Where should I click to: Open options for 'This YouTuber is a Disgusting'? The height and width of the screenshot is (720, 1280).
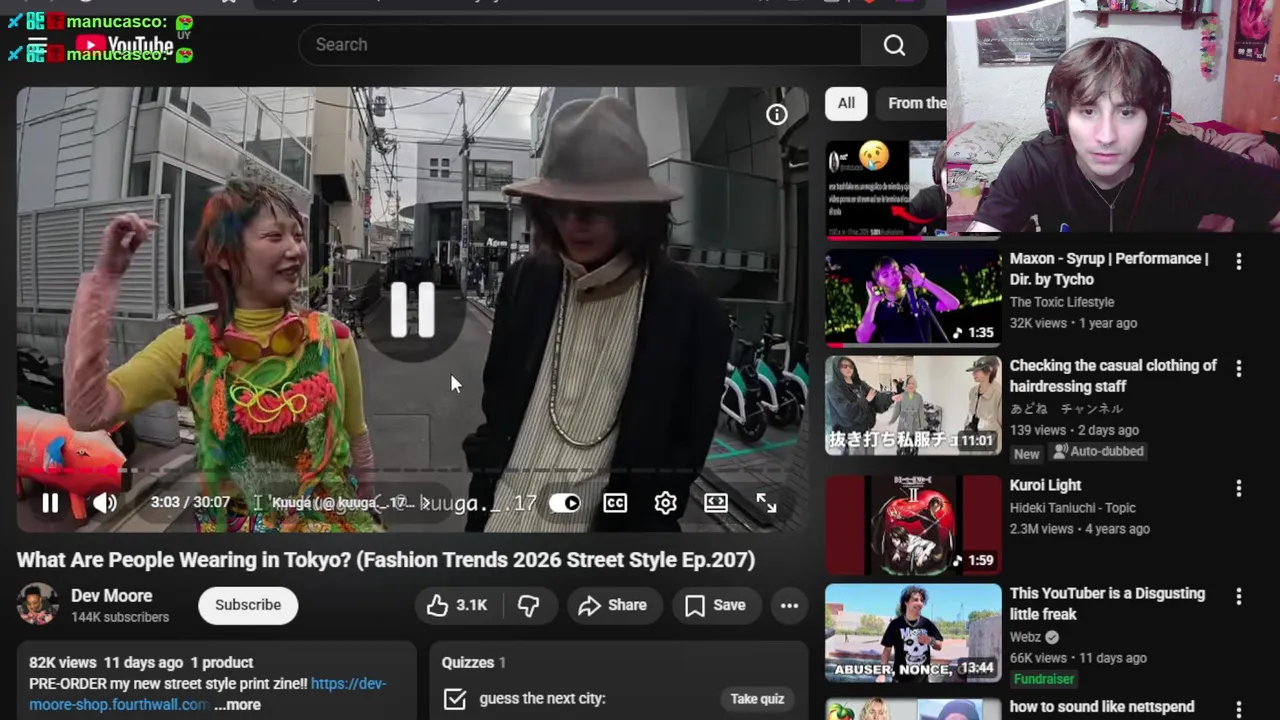click(x=1239, y=596)
